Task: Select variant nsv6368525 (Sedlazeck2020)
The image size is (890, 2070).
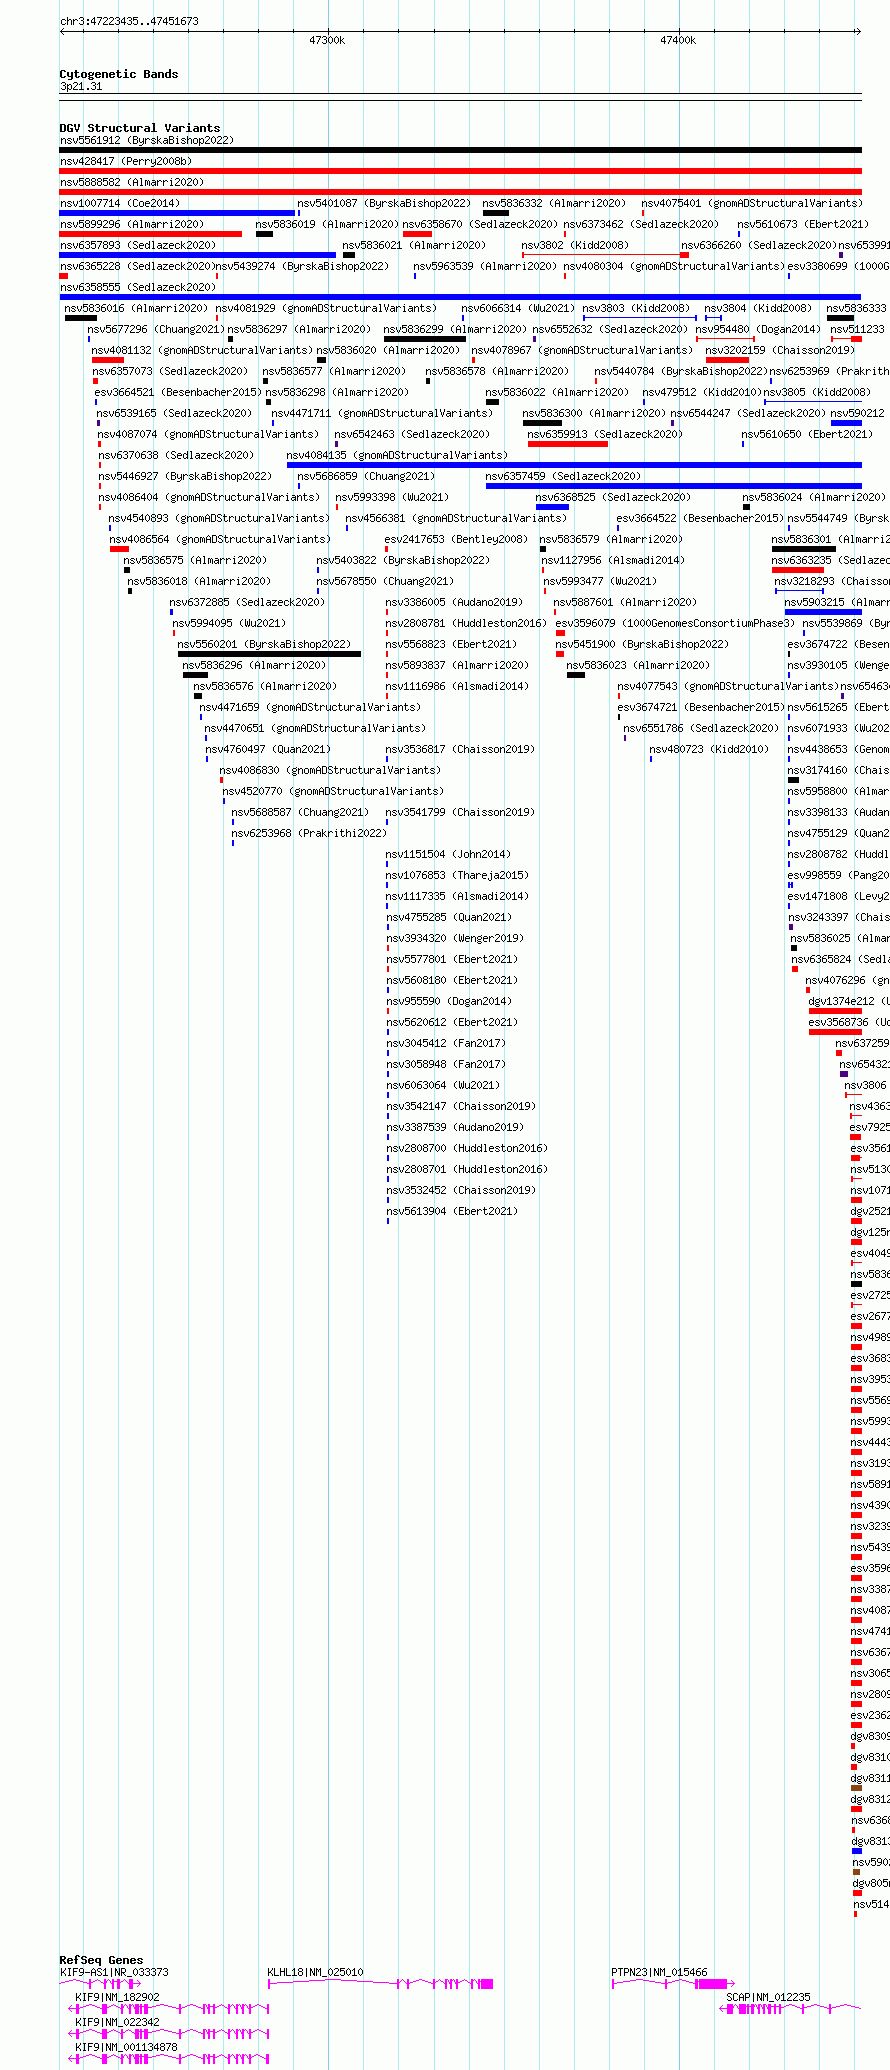Action: pos(613,497)
